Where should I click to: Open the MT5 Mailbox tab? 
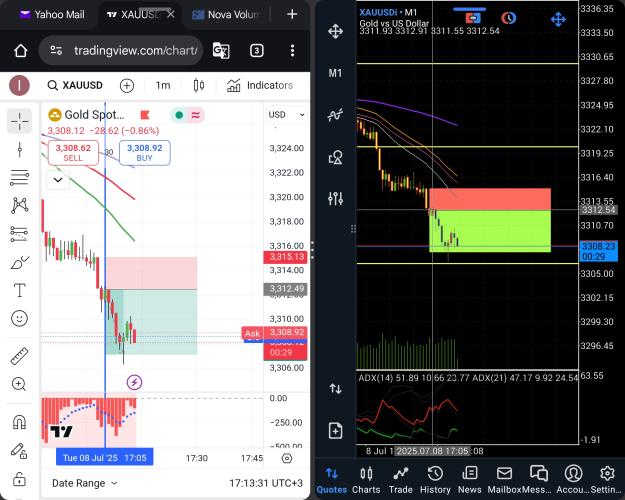(x=504, y=480)
